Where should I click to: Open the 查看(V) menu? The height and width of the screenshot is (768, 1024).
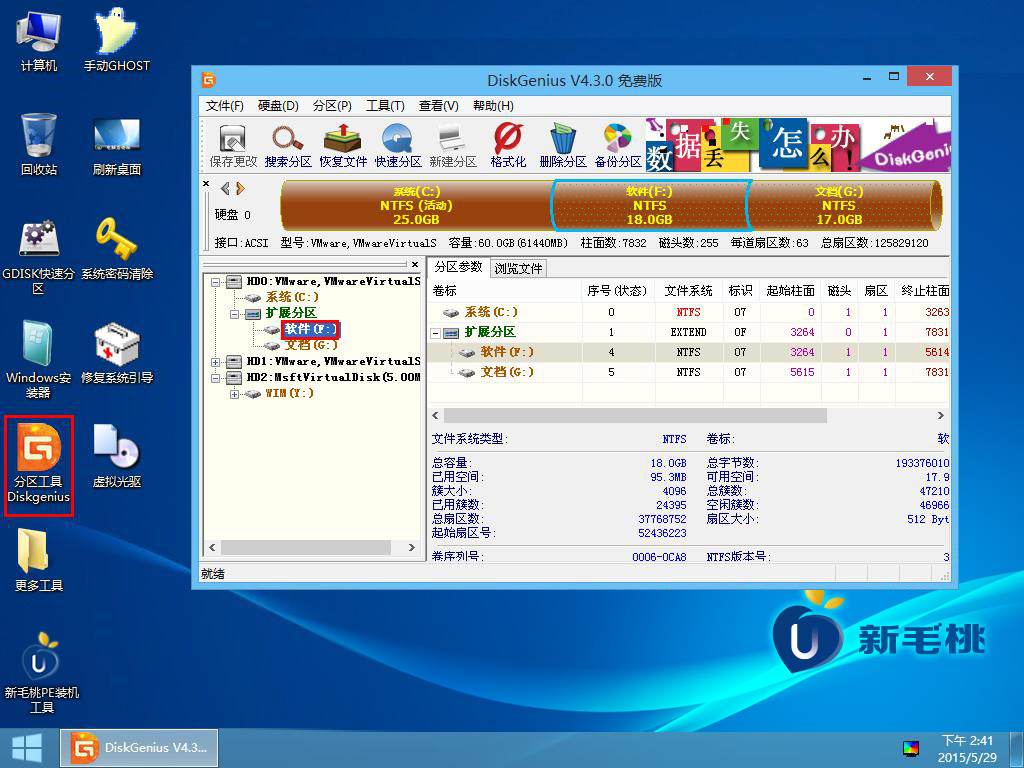[439, 106]
